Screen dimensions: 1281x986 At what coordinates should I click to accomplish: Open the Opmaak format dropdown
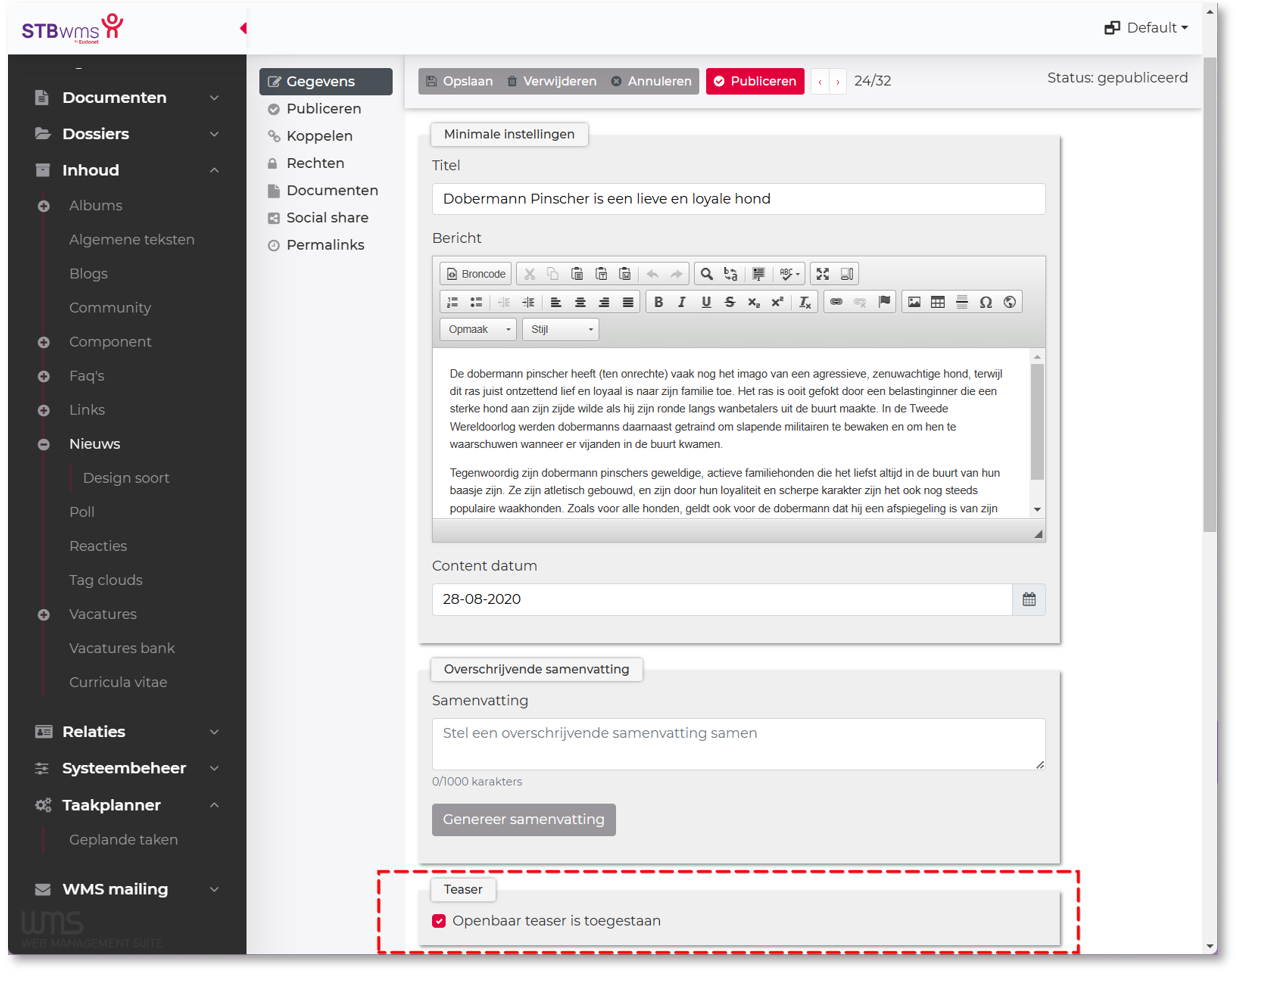pos(478,329)
